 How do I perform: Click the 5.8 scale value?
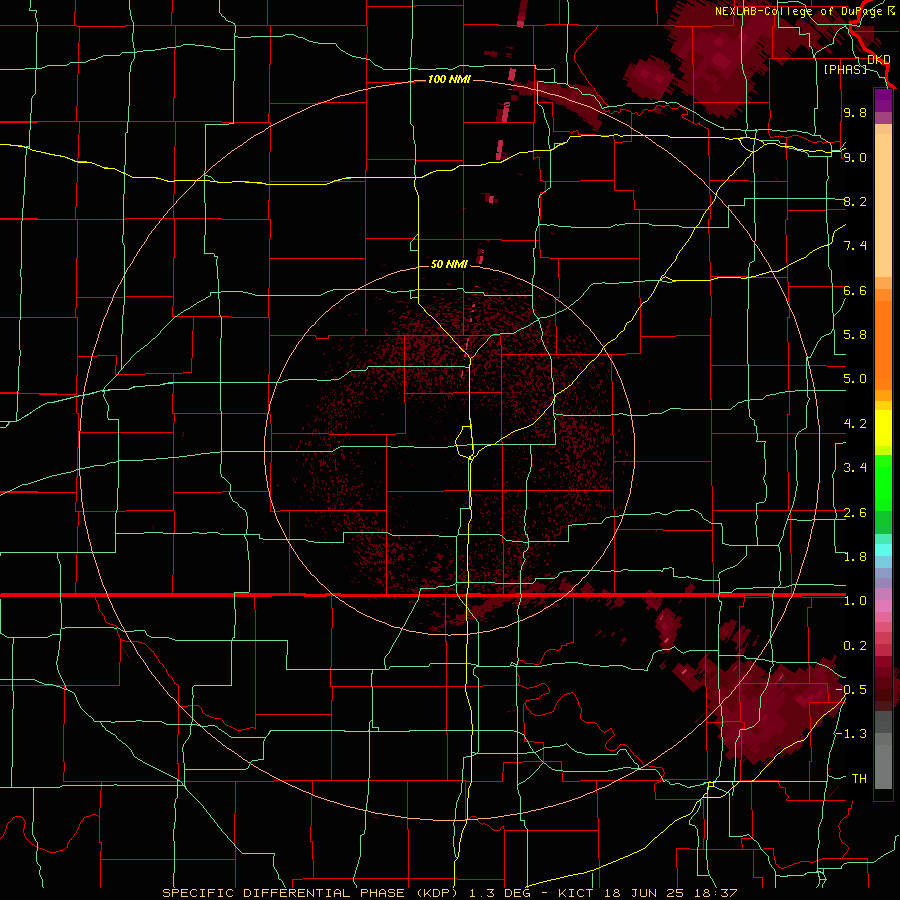pos(855,335)
